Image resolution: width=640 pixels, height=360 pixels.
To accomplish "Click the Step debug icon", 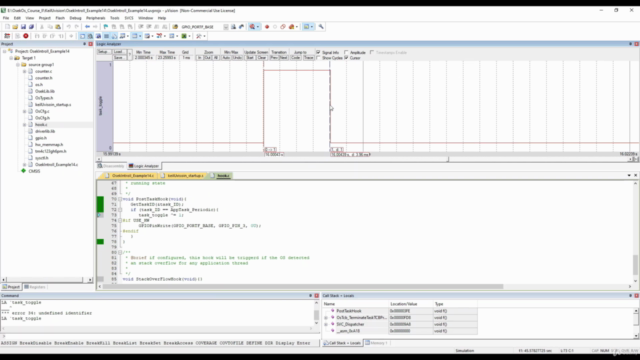I will [37, 36].
